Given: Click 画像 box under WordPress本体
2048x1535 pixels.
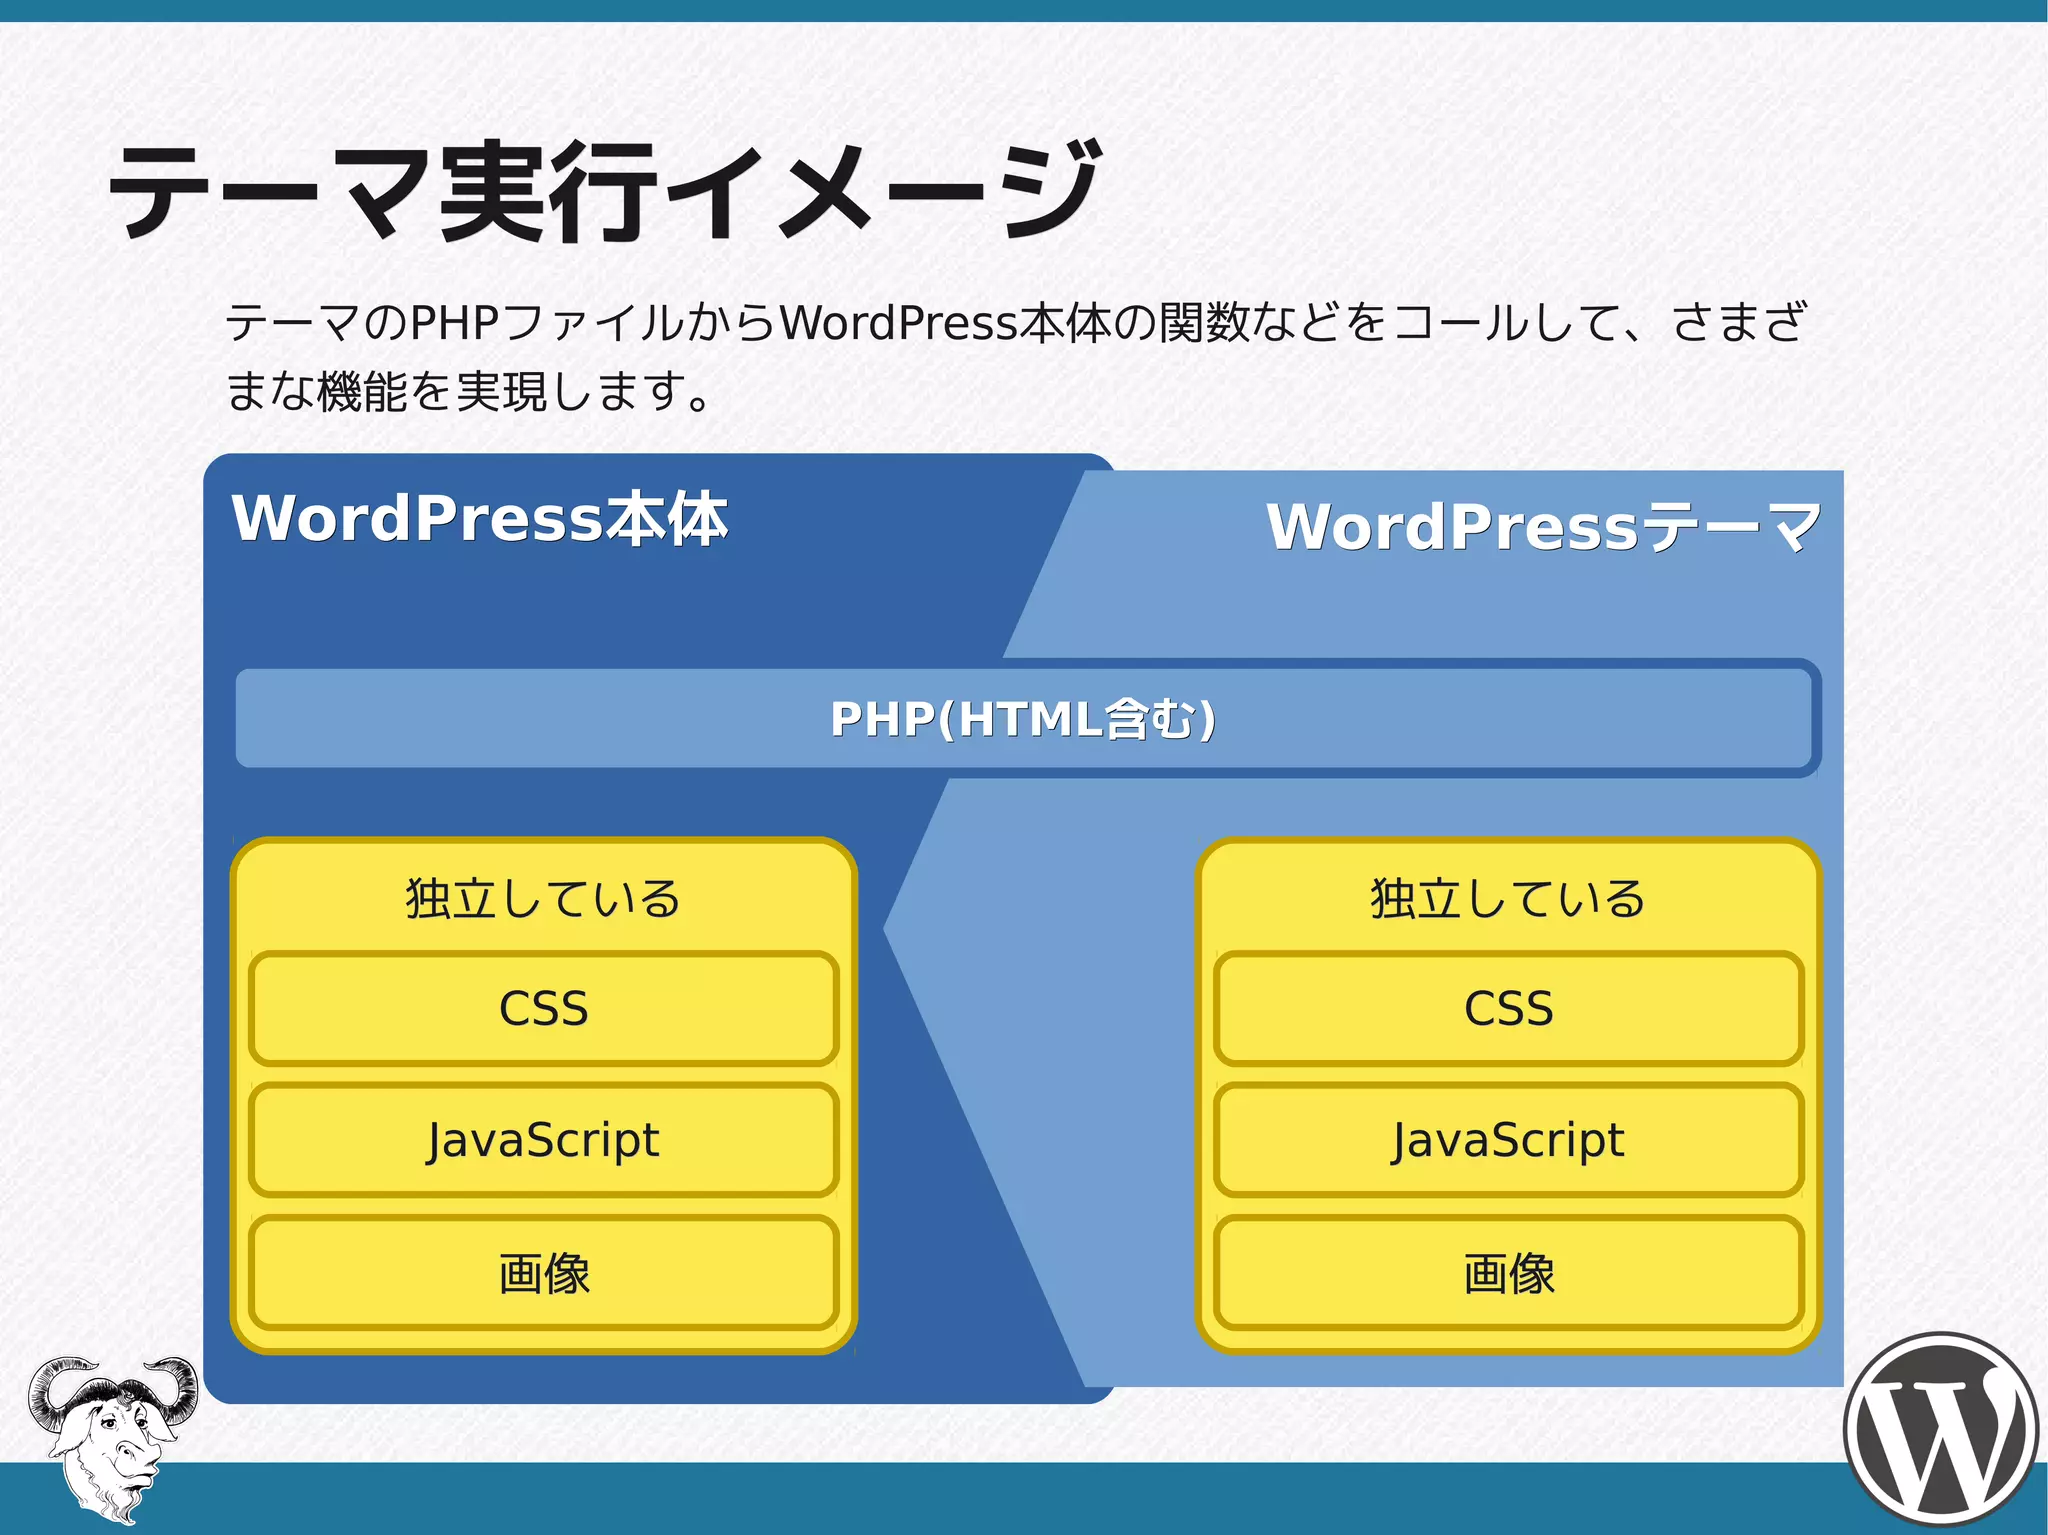Looking at the screenshot, I should (x=543, y=1273).
